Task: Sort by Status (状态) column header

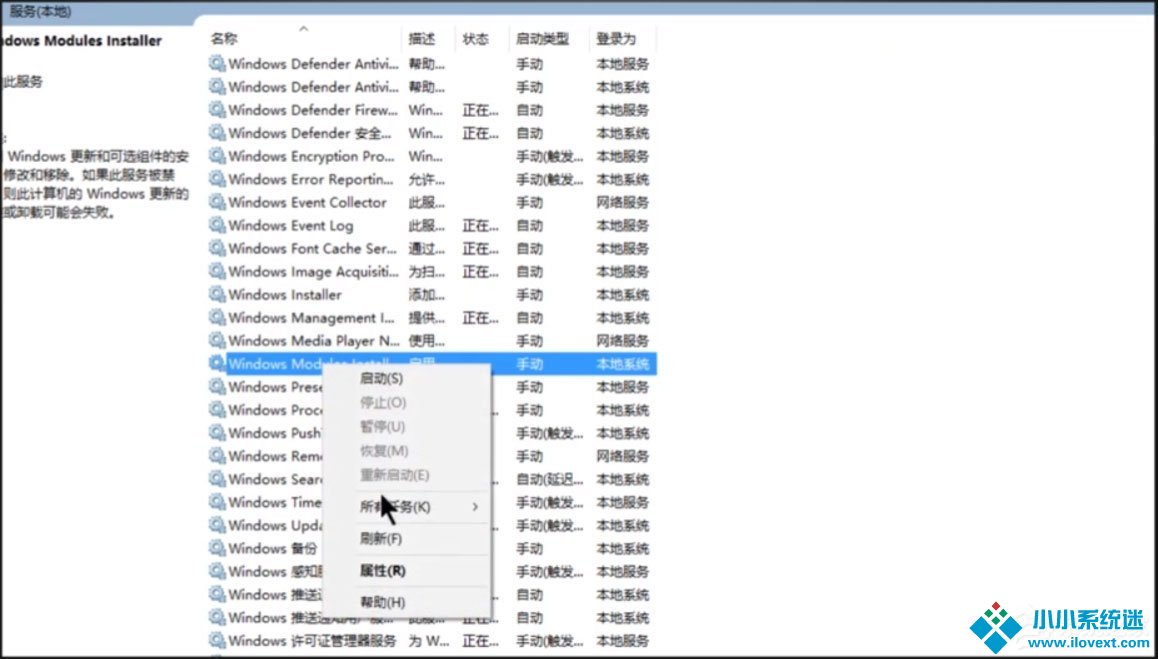Action: tap(476, 38)
